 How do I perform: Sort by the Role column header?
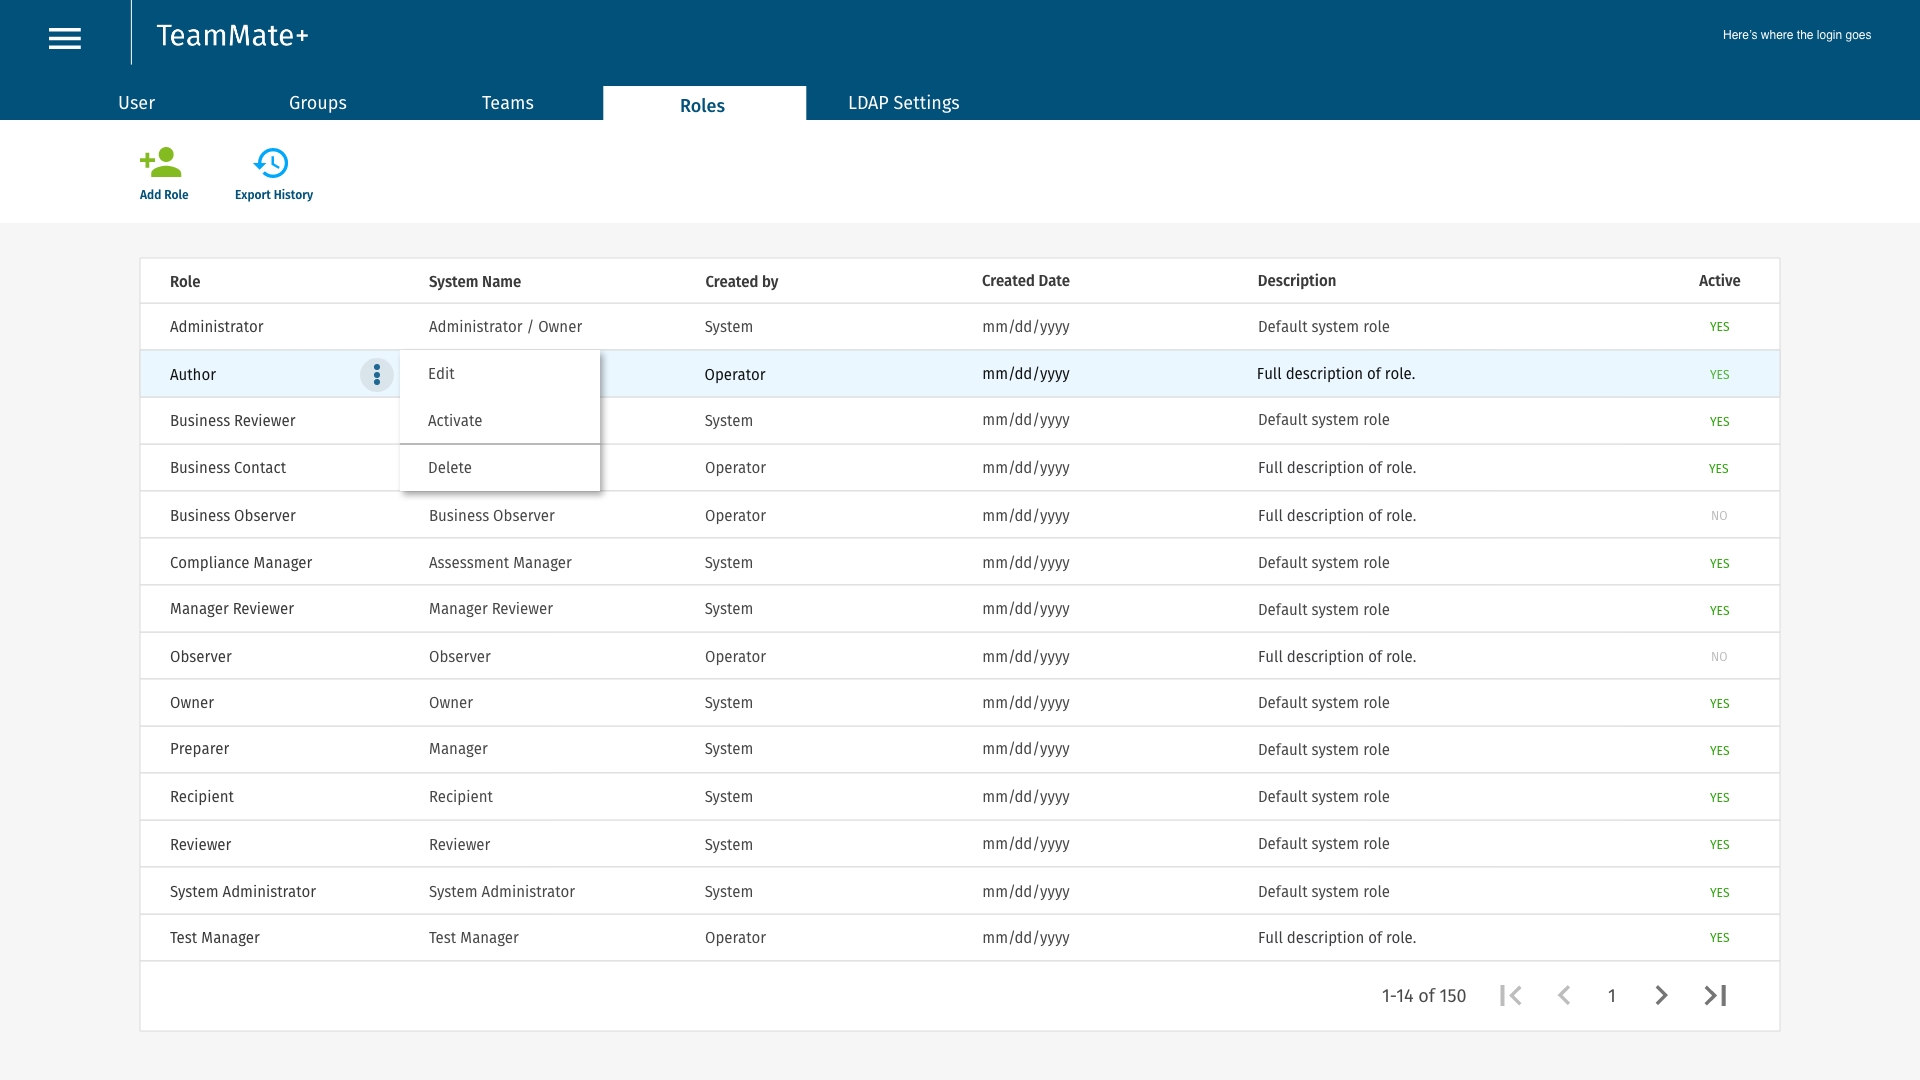pyautogui.click(x=185, y=282)
